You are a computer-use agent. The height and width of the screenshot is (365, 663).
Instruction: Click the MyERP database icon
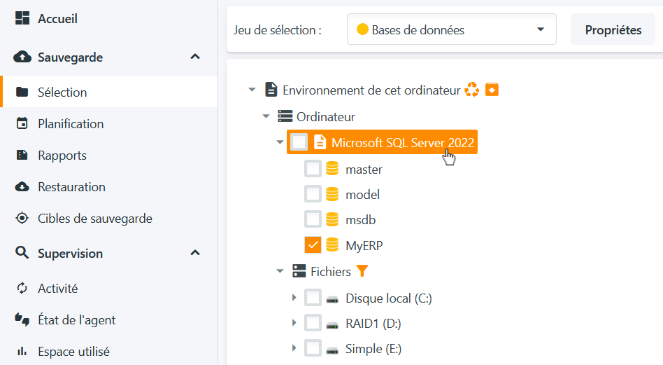tap(332, 245)
